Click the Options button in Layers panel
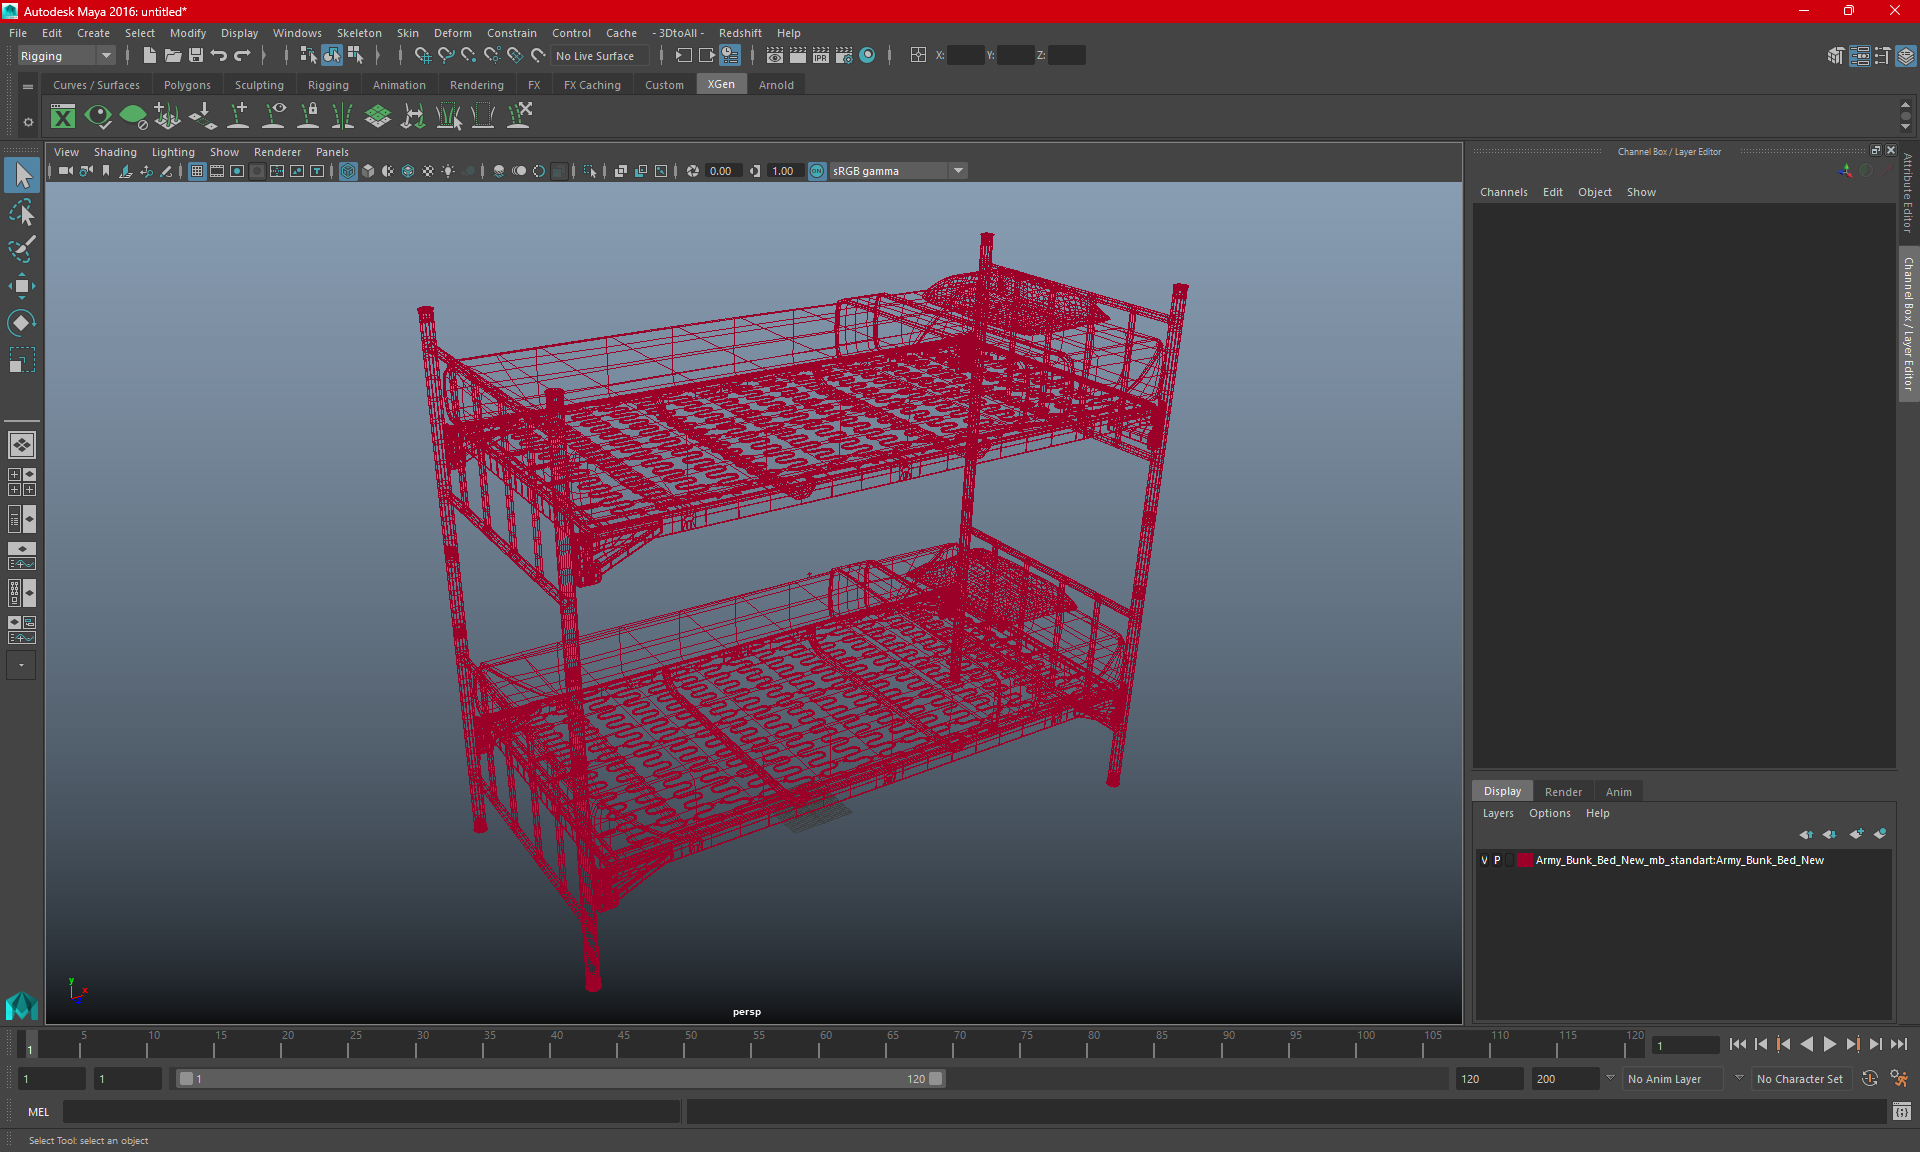Image resolution: width=1920 pixels, height=1152 pixels. [1548, 812]
